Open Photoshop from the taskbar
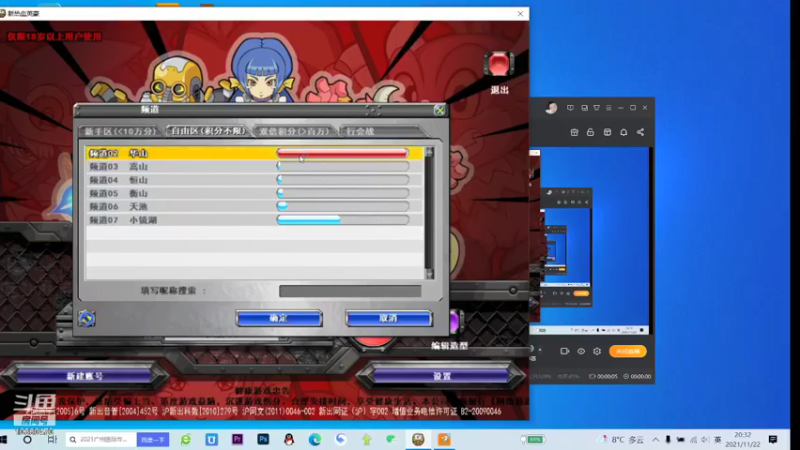 click(263, 439)
